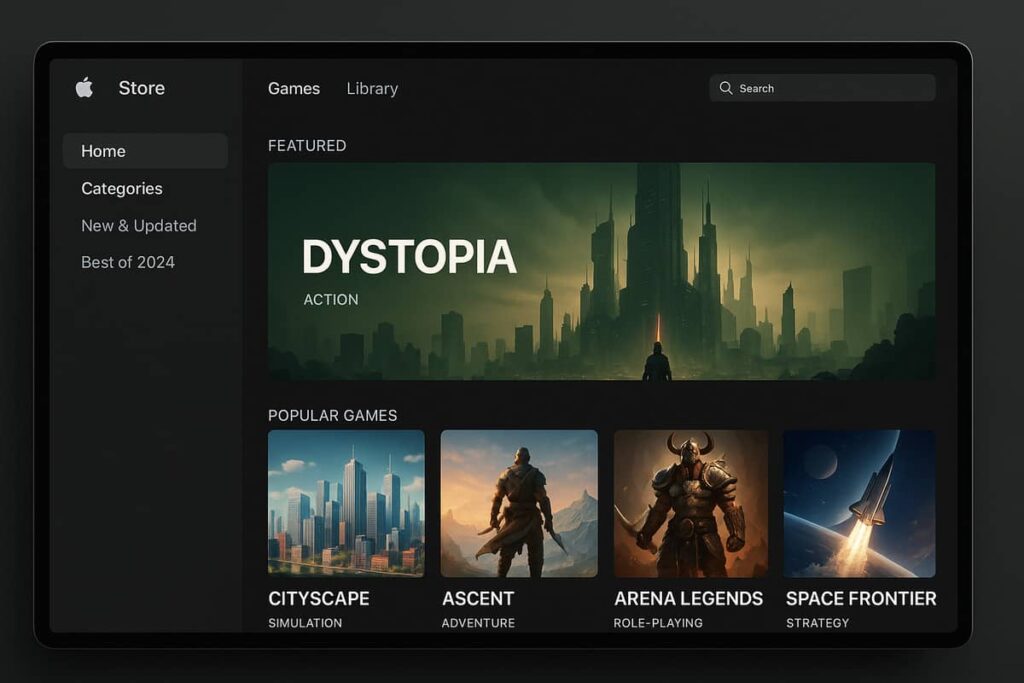Screen dimensions: 1024x683
Task: Open the Arena Legends game thumbnail
Action: coord(691,503)
